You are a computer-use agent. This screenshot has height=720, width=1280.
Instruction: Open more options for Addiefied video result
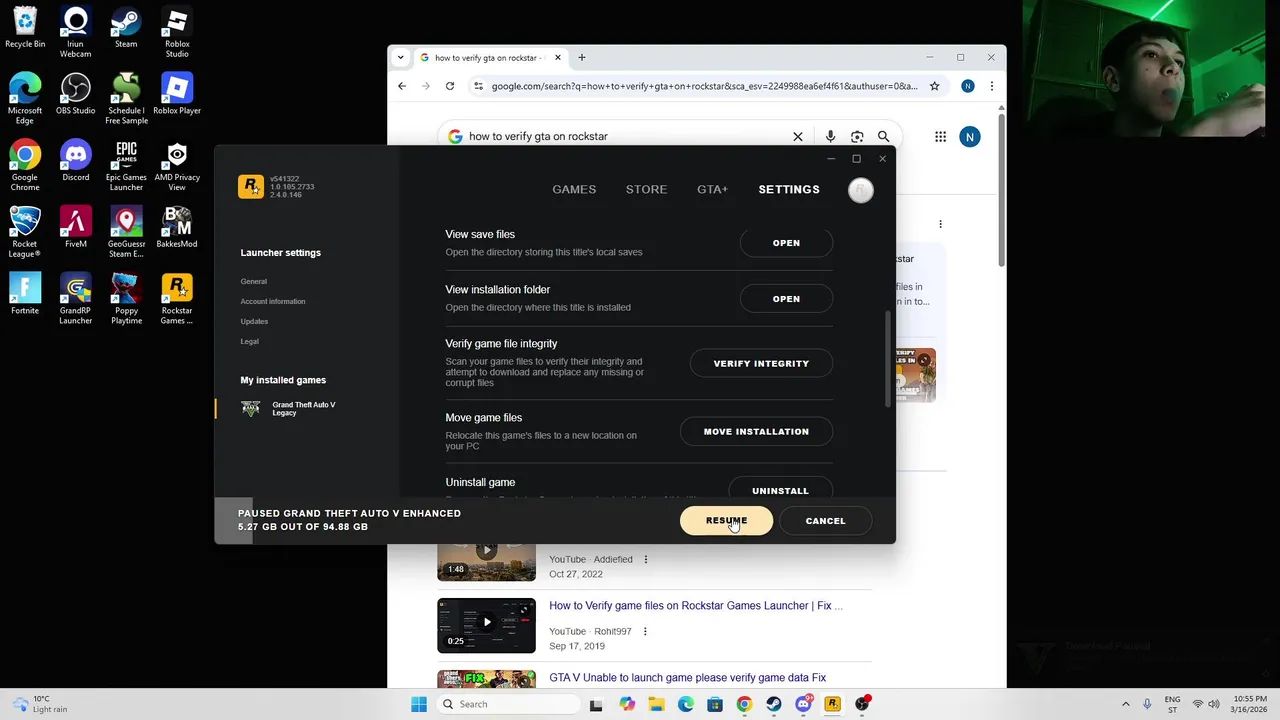[645, 559]
